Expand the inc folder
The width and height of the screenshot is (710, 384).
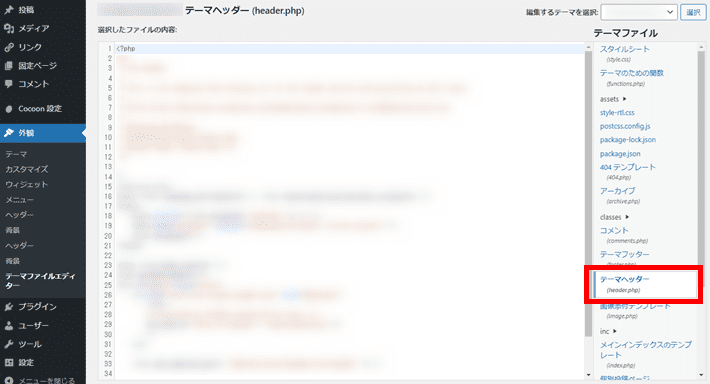pos(608,331)
